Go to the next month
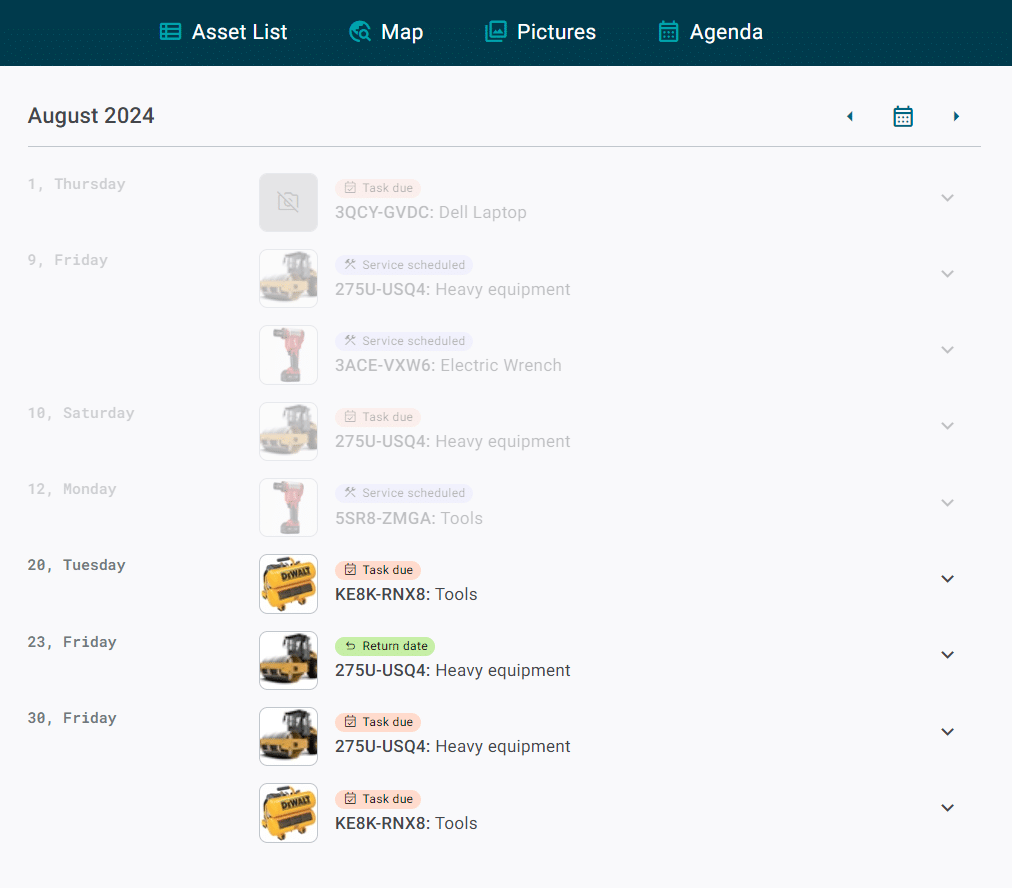Screen dimensions: 1012x888 (957, 116)
